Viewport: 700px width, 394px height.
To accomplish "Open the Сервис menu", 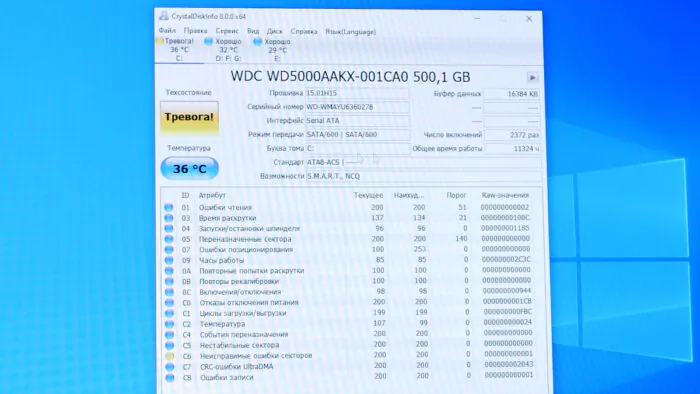I will (x=227, y=31).
